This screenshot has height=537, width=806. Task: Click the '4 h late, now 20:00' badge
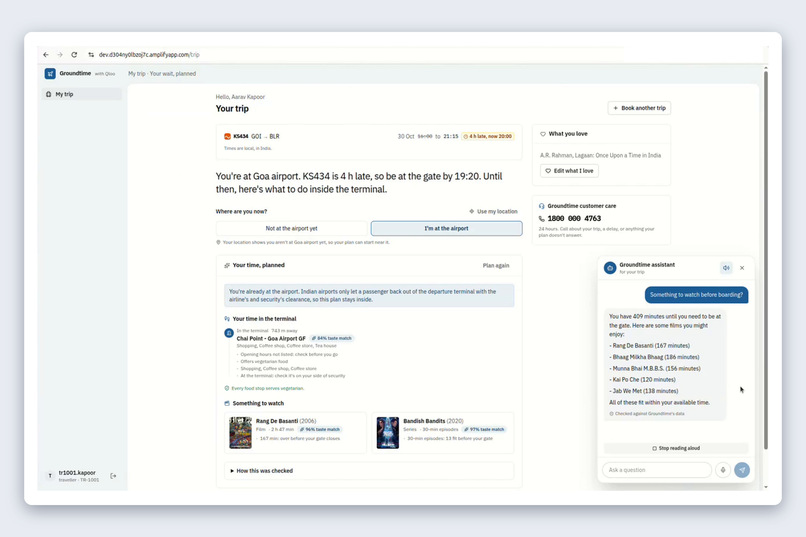(x=487, y=136)
